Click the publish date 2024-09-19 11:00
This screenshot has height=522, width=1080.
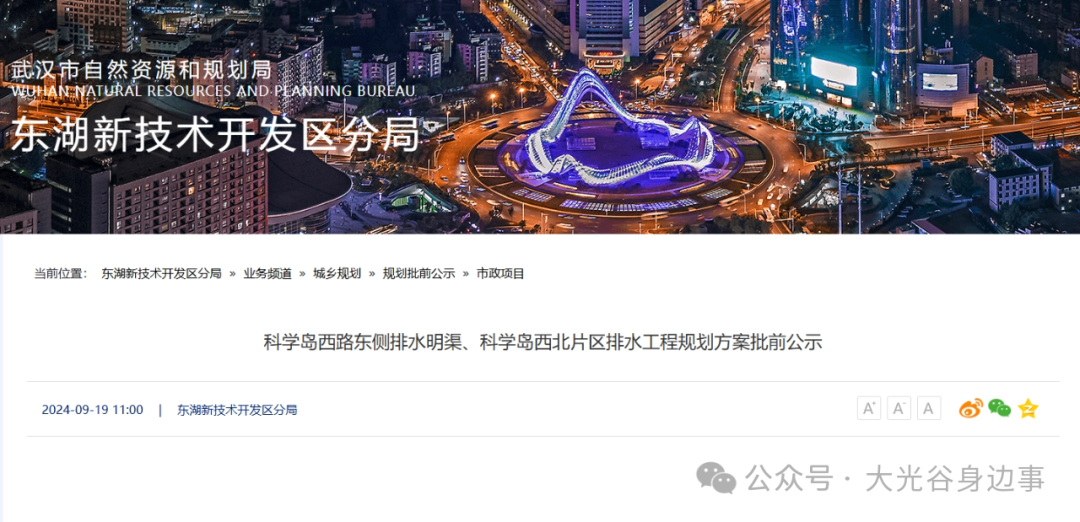tap(92, 410)
